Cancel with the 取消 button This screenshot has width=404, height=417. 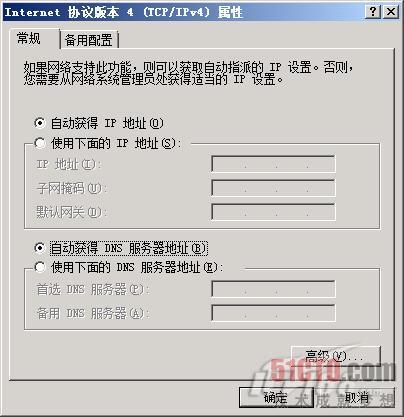[357, 397]
